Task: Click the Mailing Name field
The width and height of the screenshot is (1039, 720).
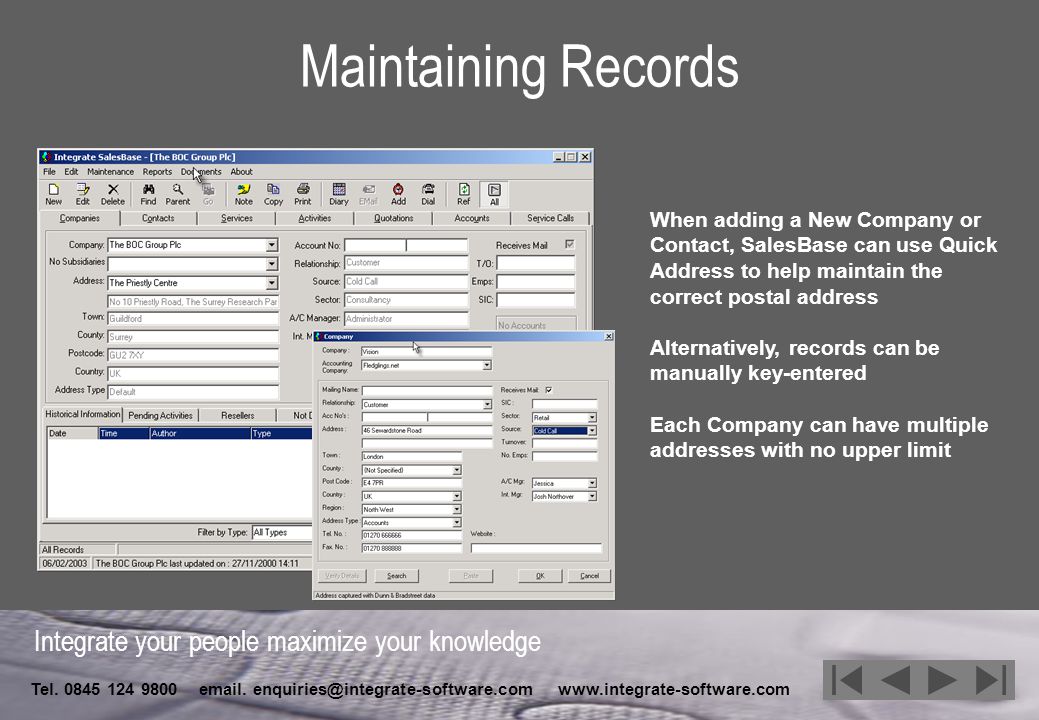Action: pyautogui.click(x=427, y=391)
